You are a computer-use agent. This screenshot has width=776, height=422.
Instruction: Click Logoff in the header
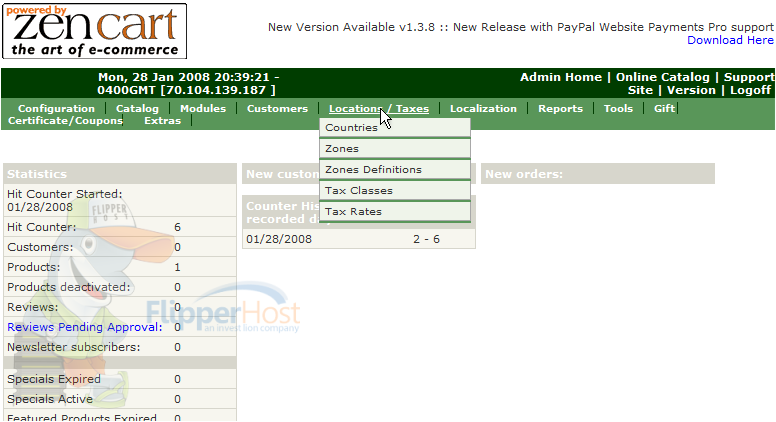[x=750, y=90]
